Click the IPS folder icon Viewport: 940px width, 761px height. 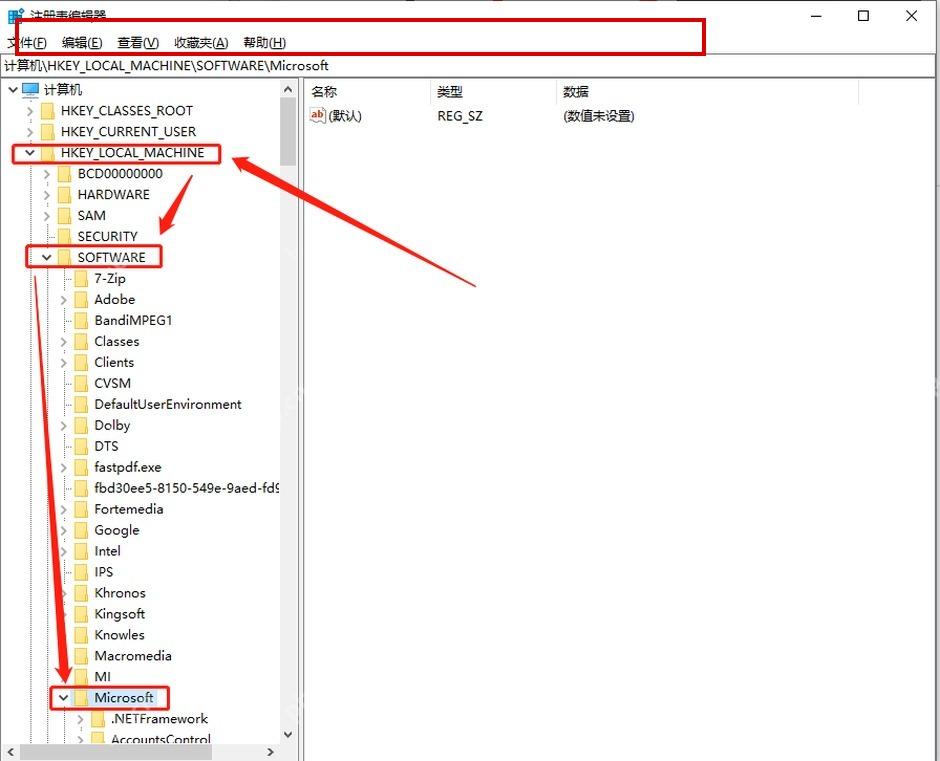pos(81,572)
